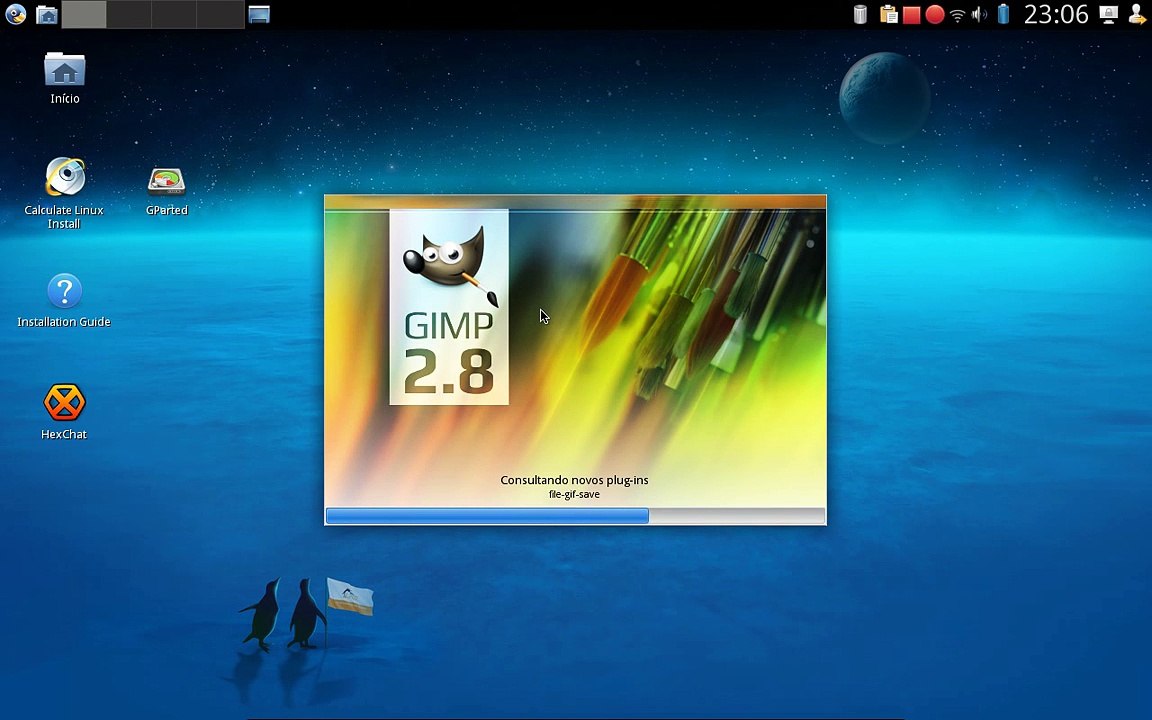
Task: Open the trash icon in the top panel
Action: pyautogui.click(x=860, y=14)
